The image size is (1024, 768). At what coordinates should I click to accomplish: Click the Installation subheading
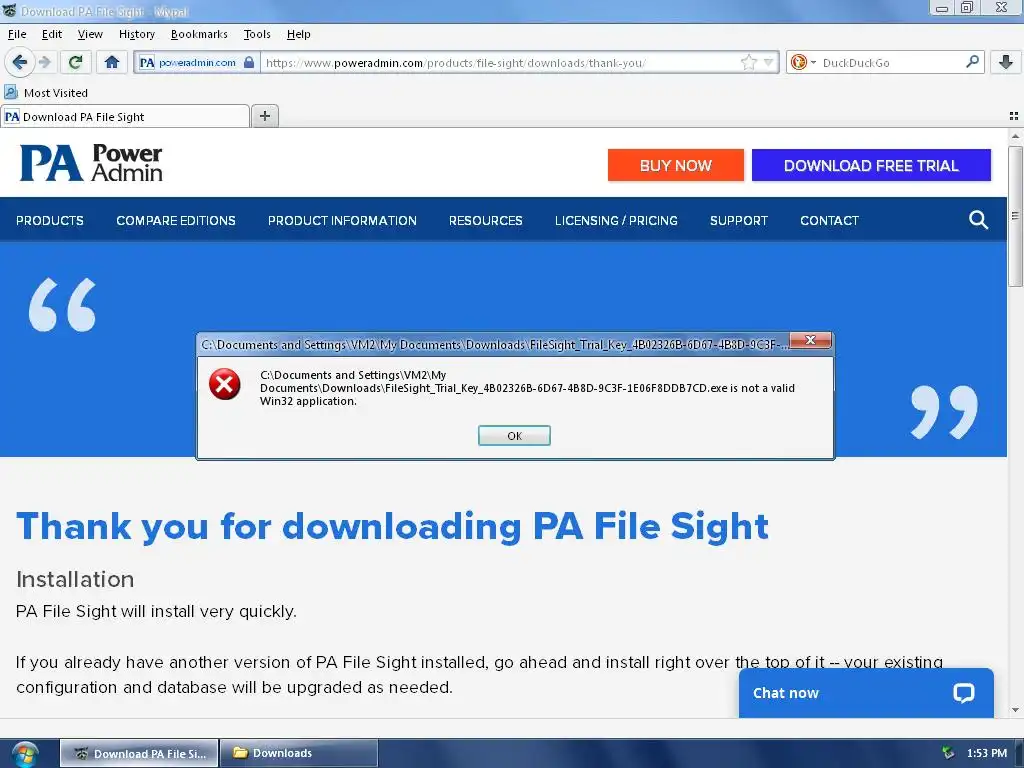pyautogui.click(x=75, y=579)
